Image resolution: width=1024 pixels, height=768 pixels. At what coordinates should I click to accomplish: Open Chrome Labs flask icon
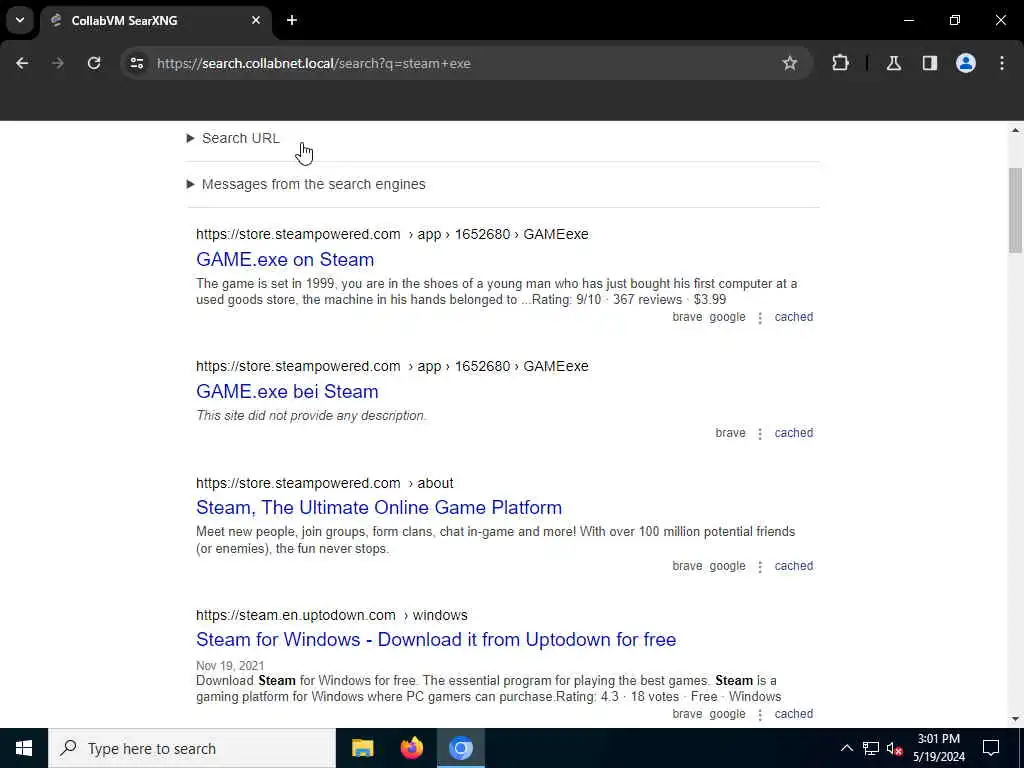point(894,63)
